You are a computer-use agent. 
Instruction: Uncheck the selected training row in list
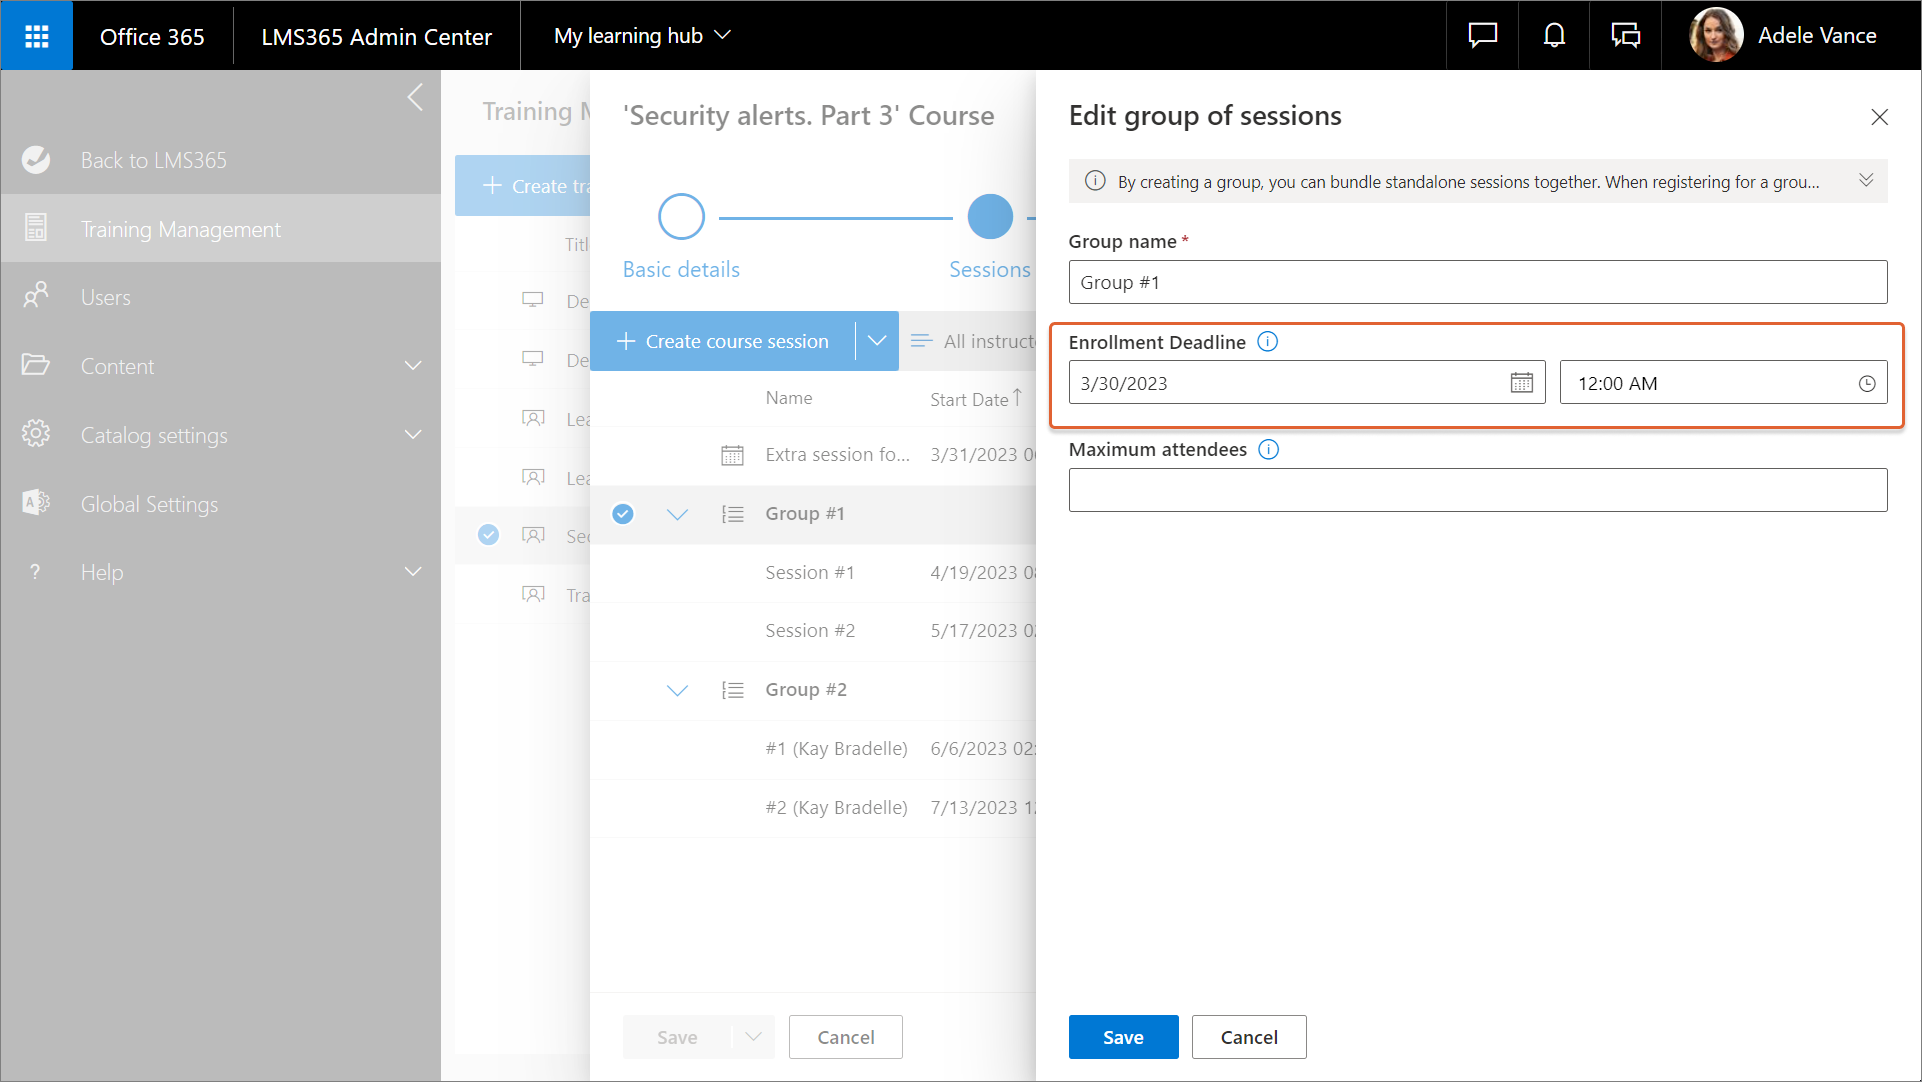pos(488,535)
